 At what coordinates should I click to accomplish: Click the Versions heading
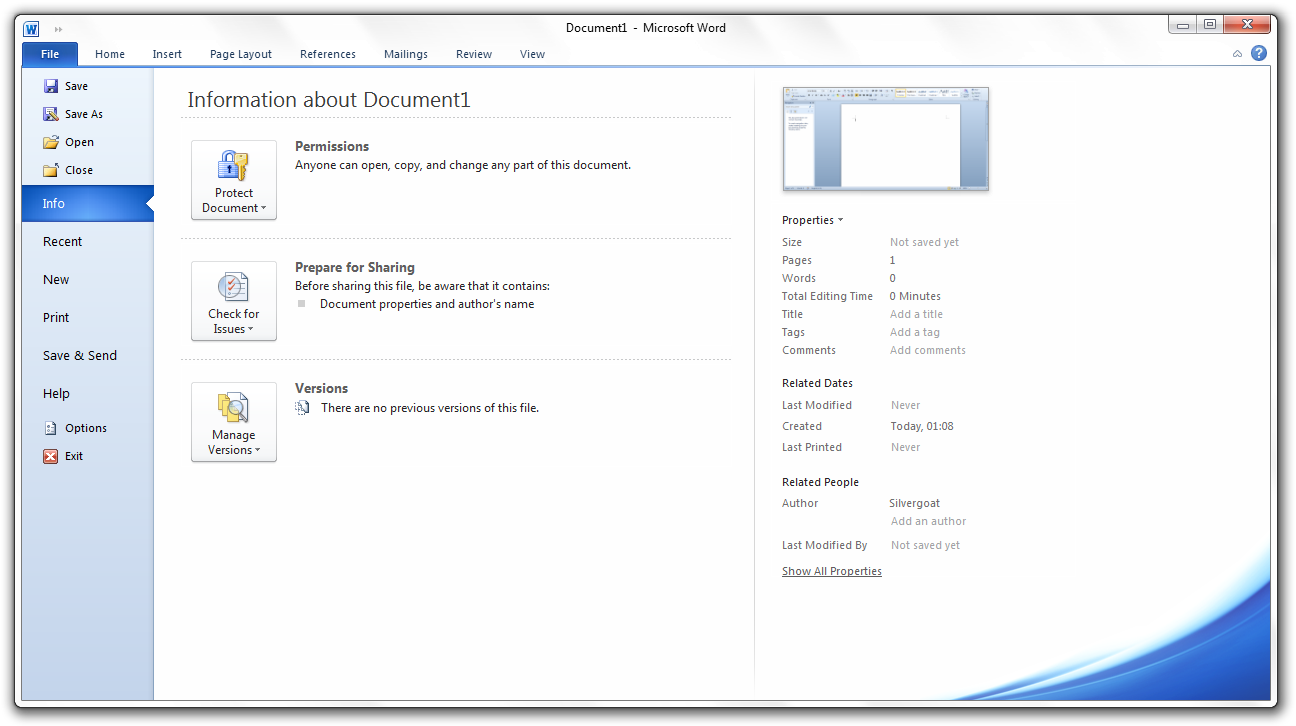[x=322, y=389]
